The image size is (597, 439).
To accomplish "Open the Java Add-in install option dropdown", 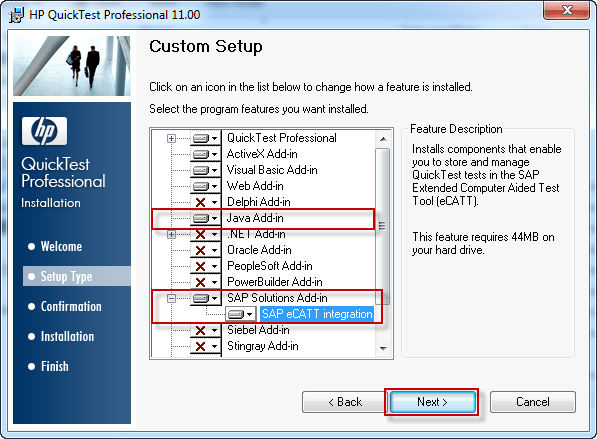I will click(x=215, y=219).
